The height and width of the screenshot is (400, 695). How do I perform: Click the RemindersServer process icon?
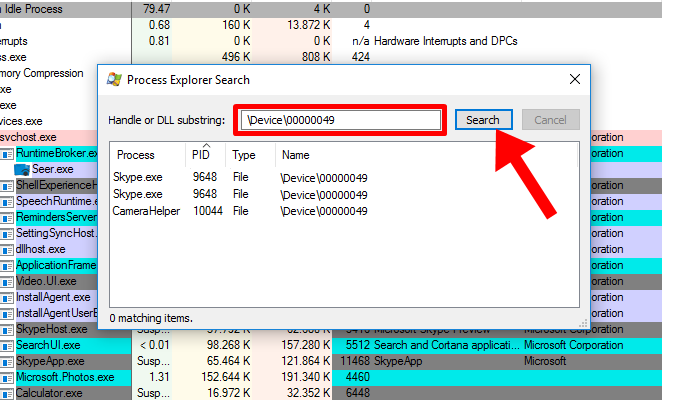(x=7, y=218)
